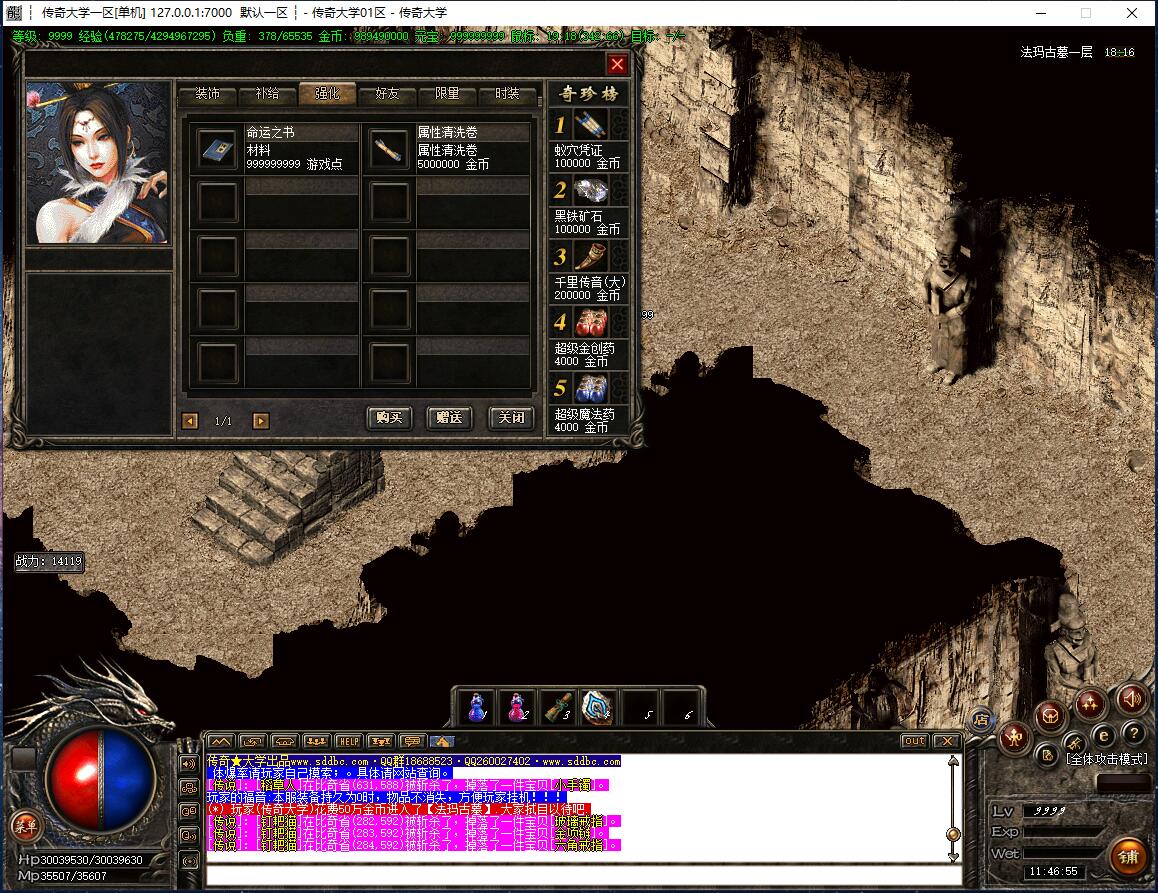Pick the 千里传音(大) horn icon
The height and width of the screenshot is (893, 1158).
pyautogui.click(x=591, y=256)
